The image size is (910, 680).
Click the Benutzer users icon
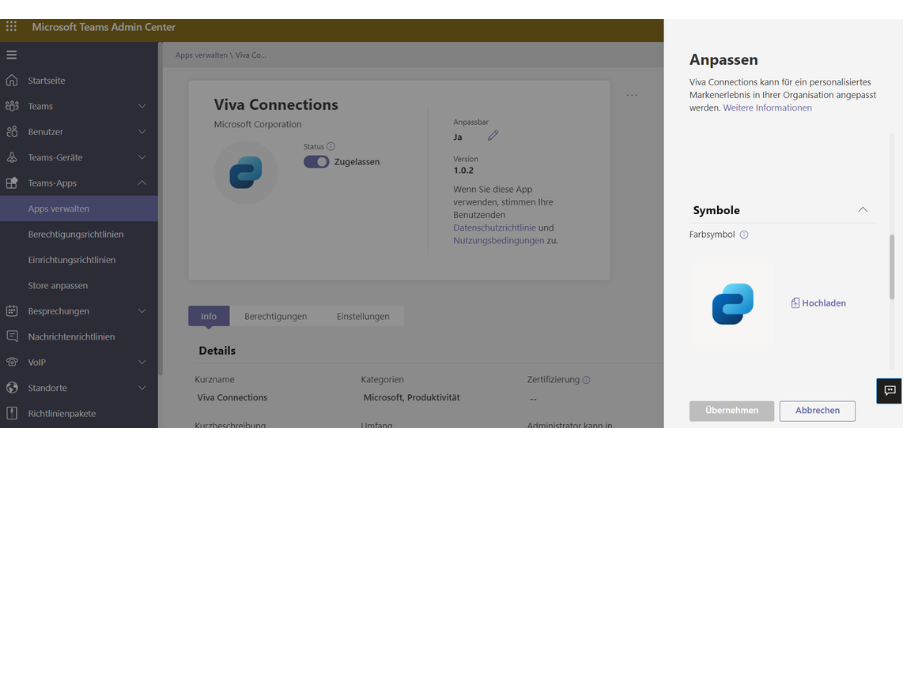(x=12, y=132)
